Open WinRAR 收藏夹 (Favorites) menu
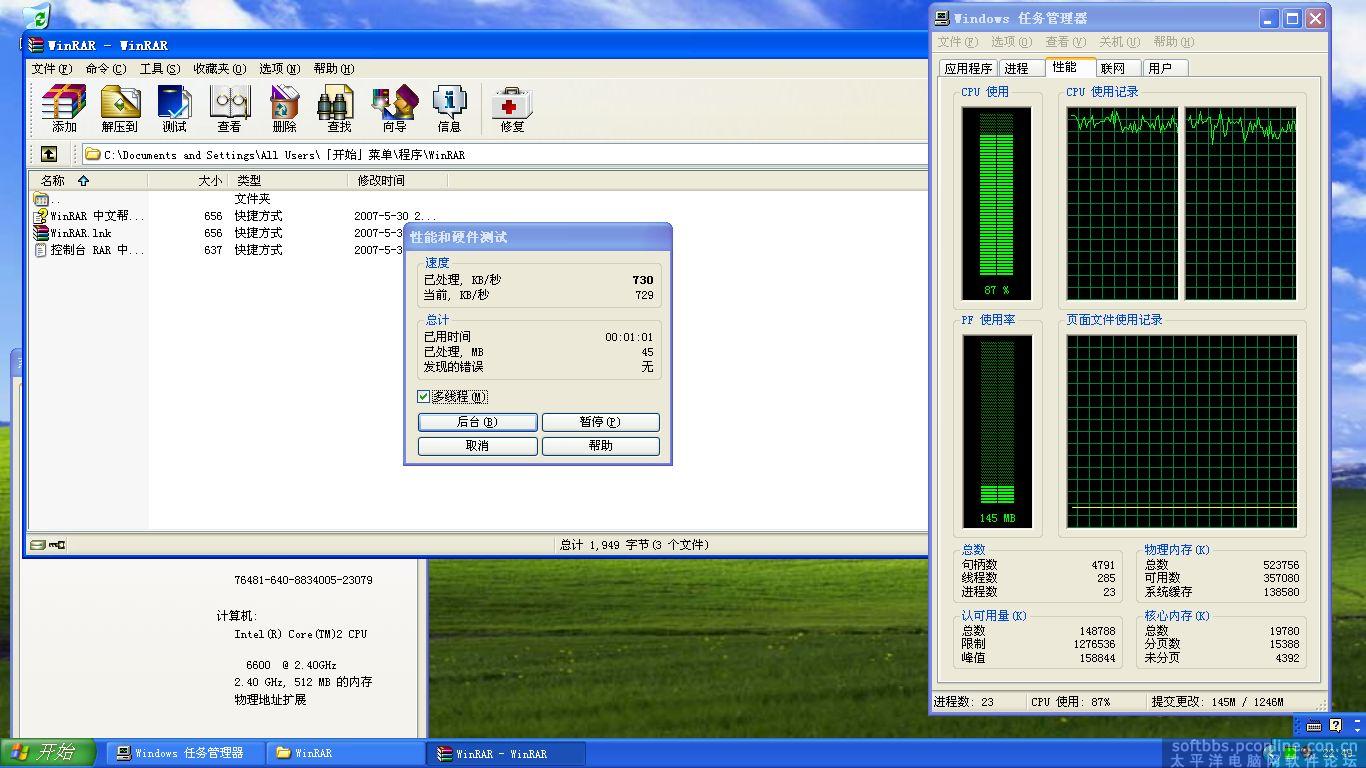Viewport: 1366px width, 768px height. [219, 69]
